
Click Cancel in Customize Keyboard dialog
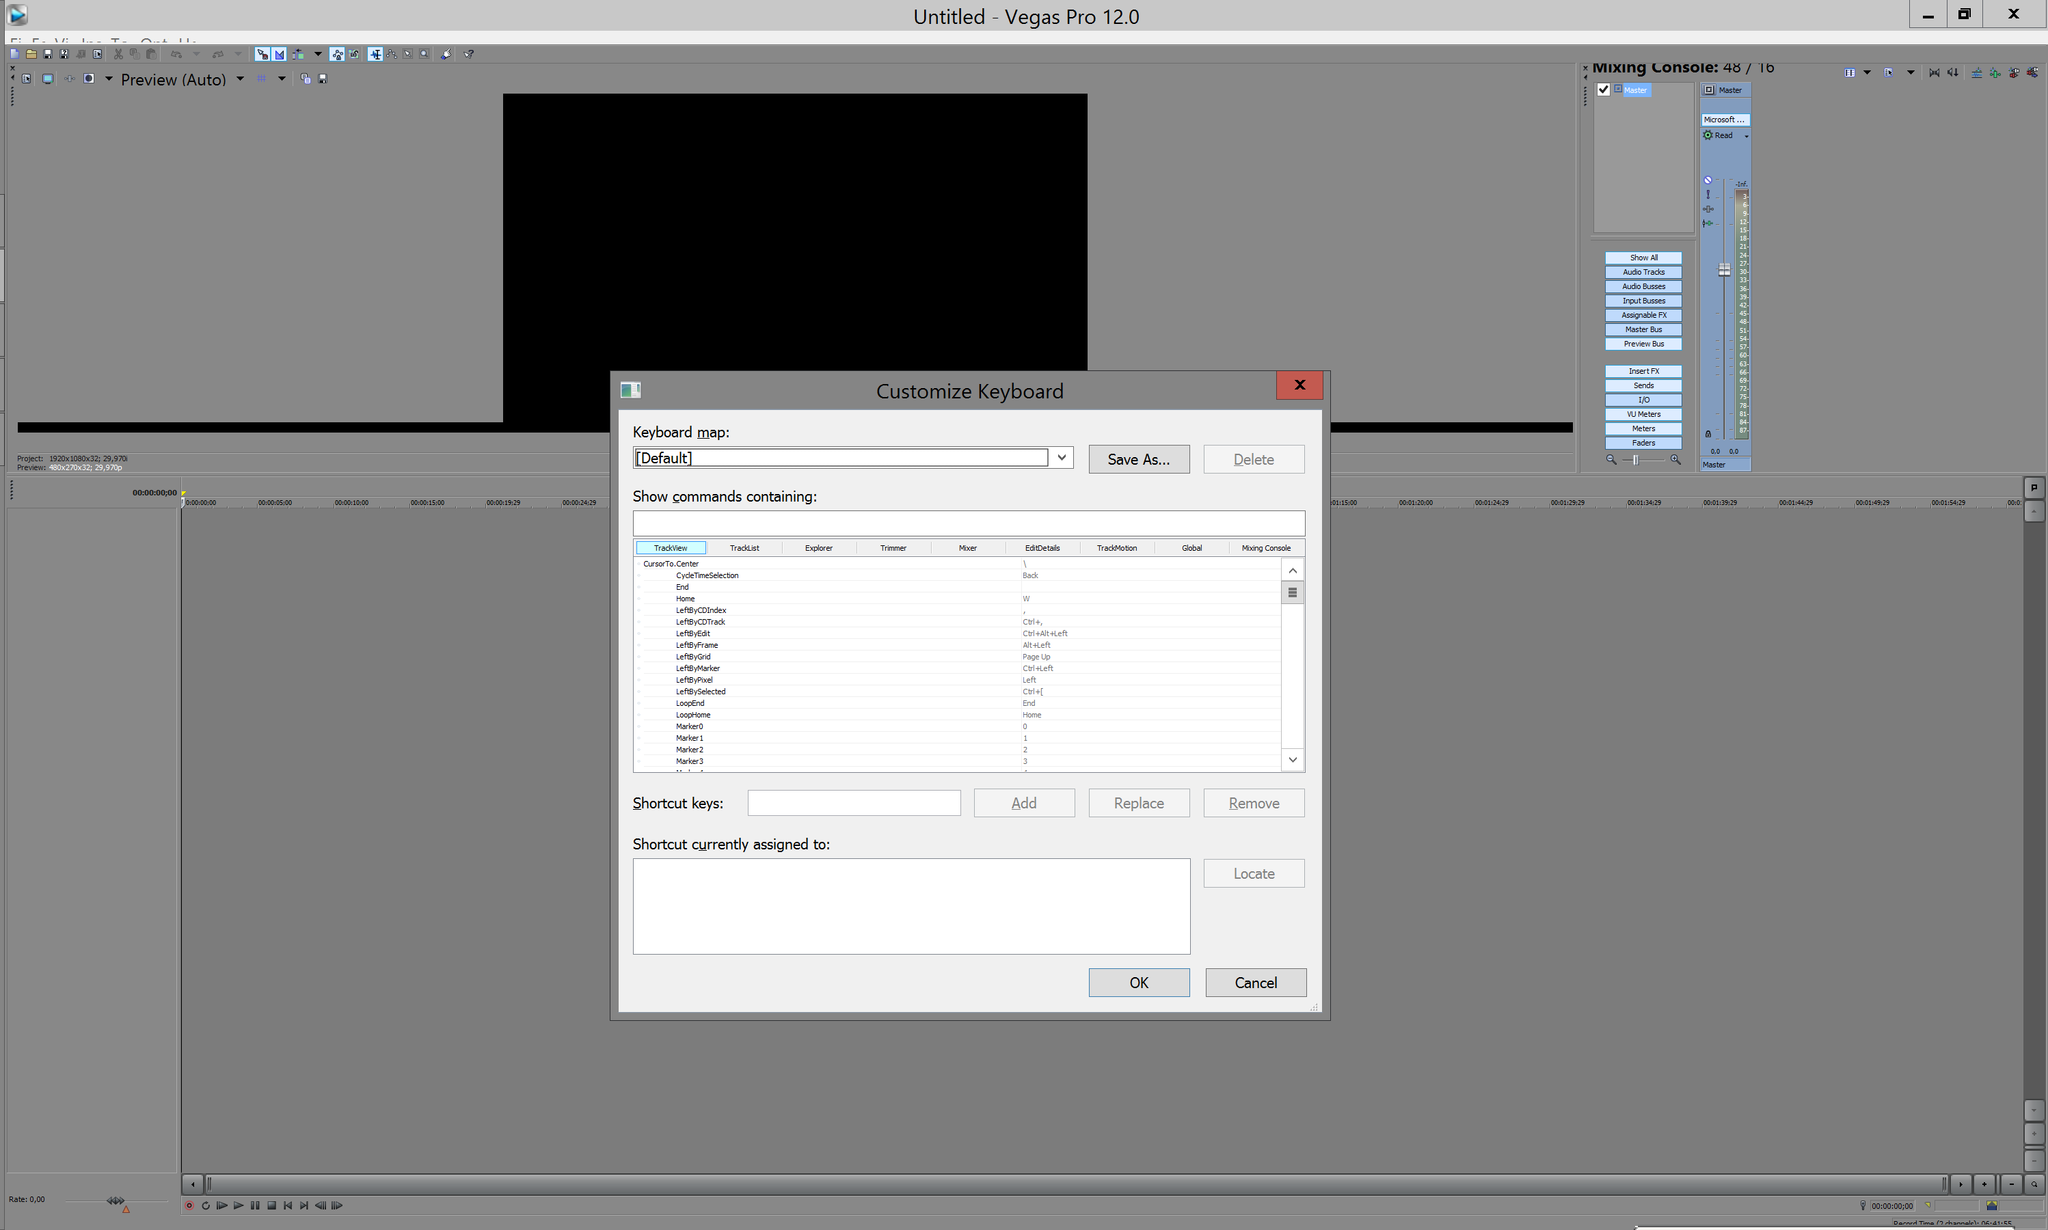[x=1256, y=982]
